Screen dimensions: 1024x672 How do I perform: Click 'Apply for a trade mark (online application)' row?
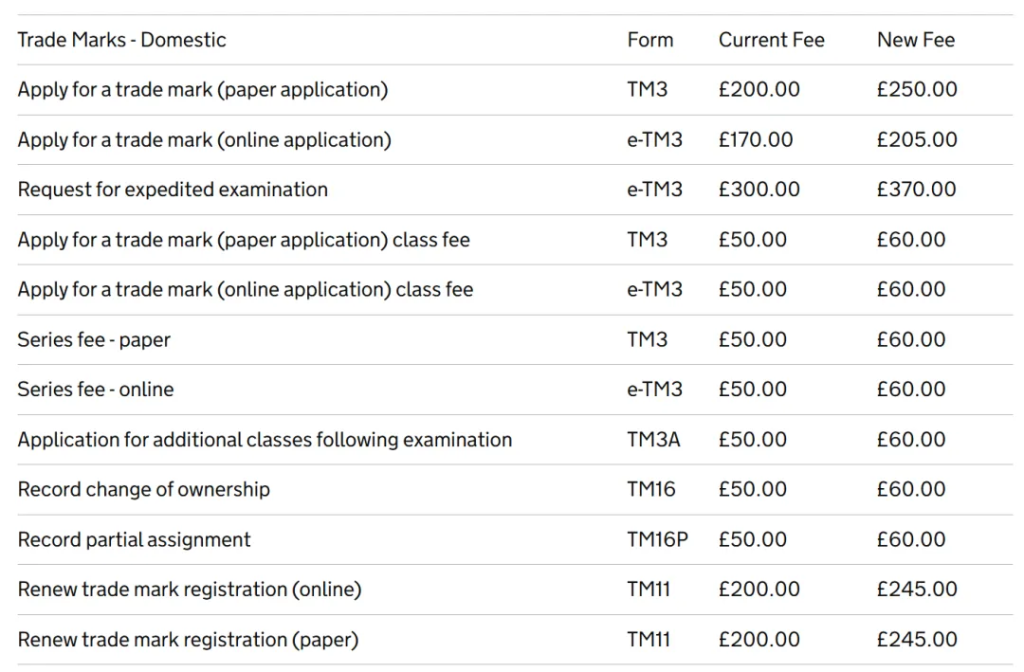[x=204, y=140]
